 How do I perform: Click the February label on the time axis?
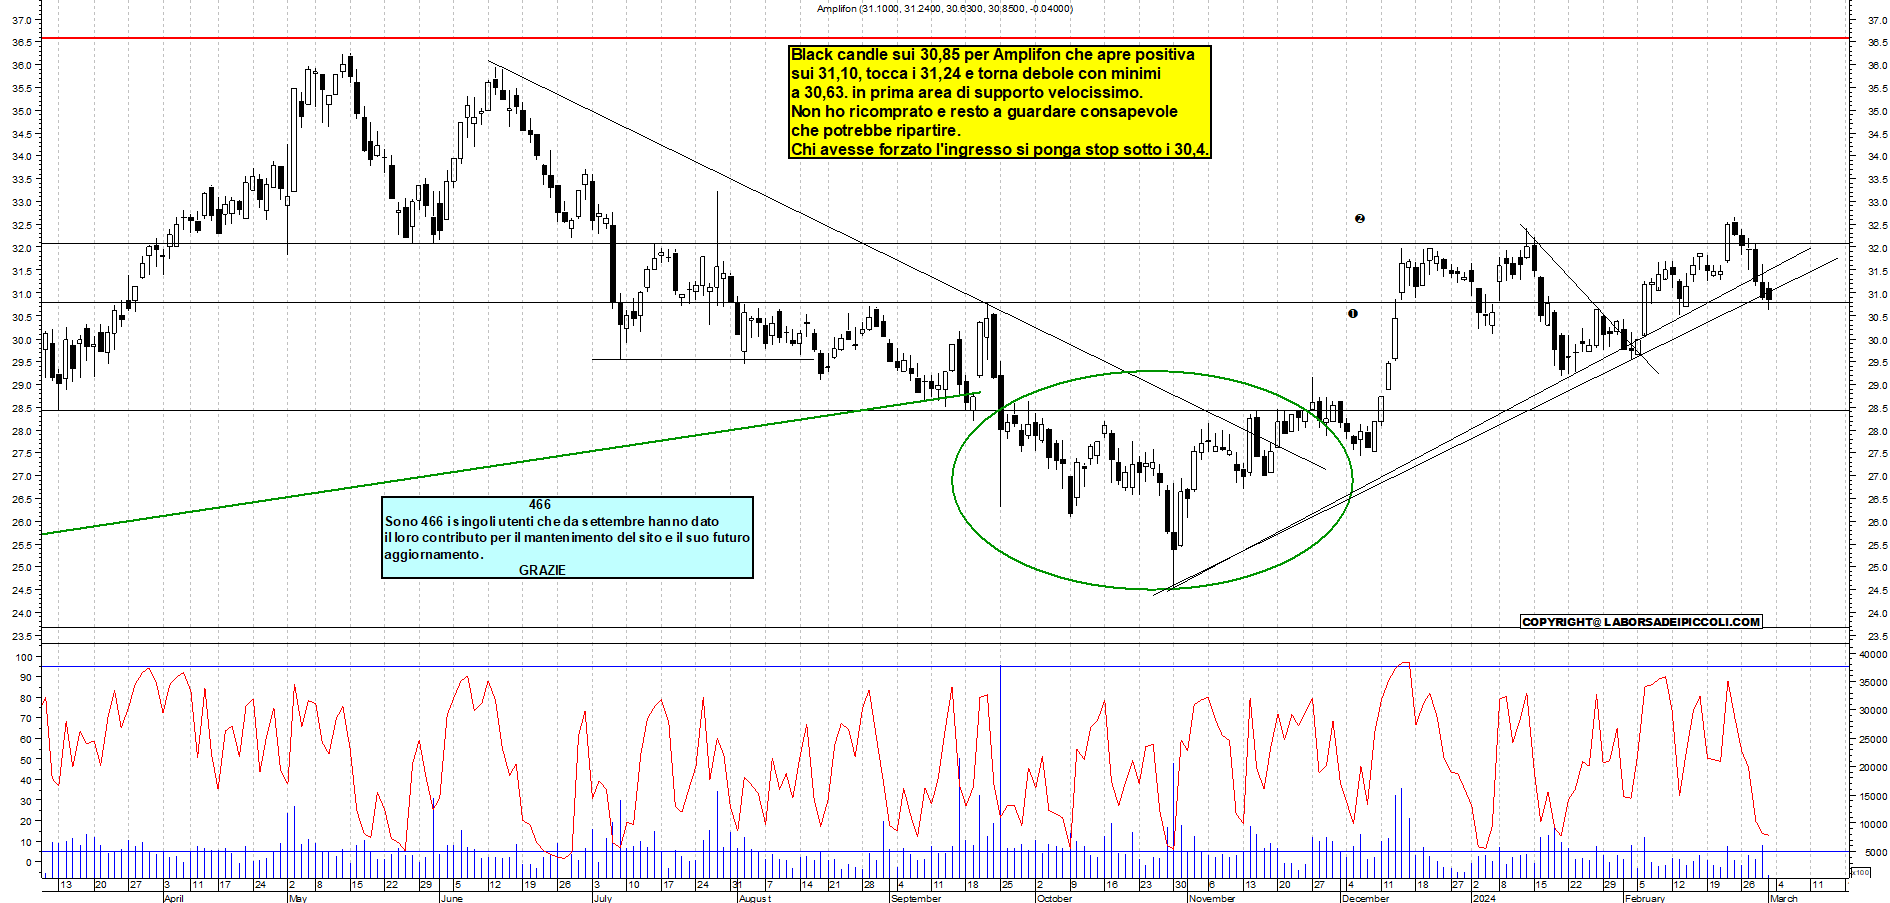pos(1645,898)
